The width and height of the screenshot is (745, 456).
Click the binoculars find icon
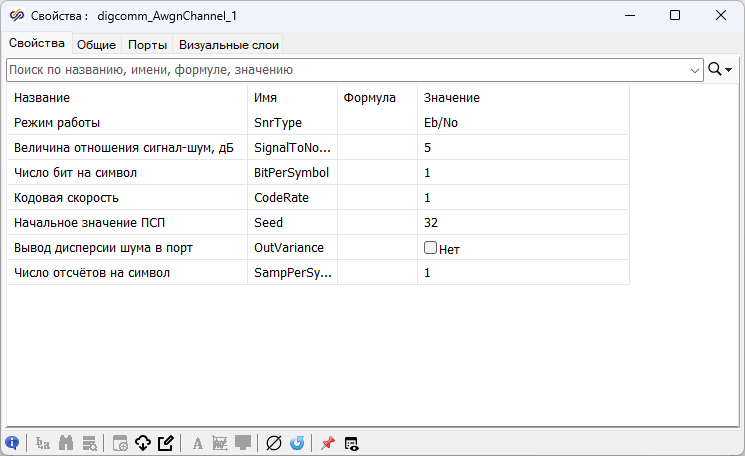pyautogui.click(x=67, y=443)
